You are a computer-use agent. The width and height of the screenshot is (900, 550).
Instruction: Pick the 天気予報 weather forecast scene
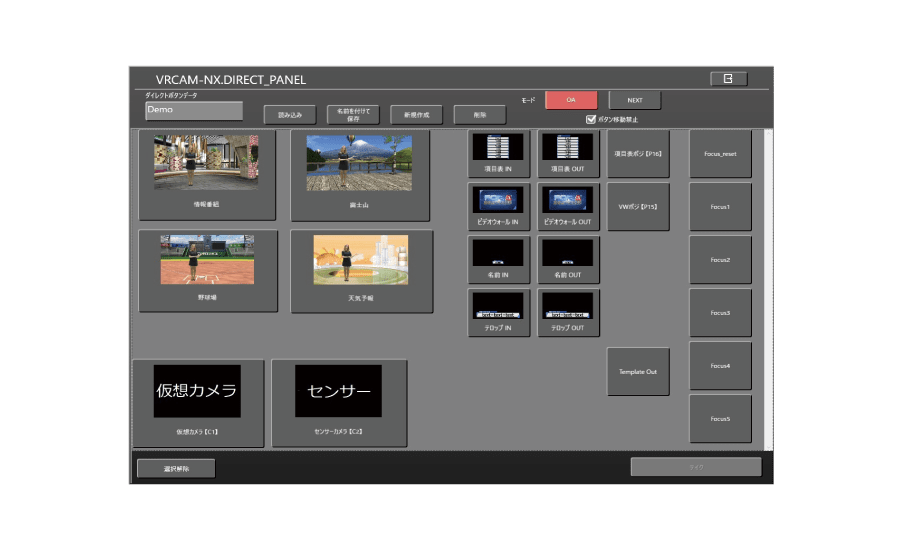point(361,270)
